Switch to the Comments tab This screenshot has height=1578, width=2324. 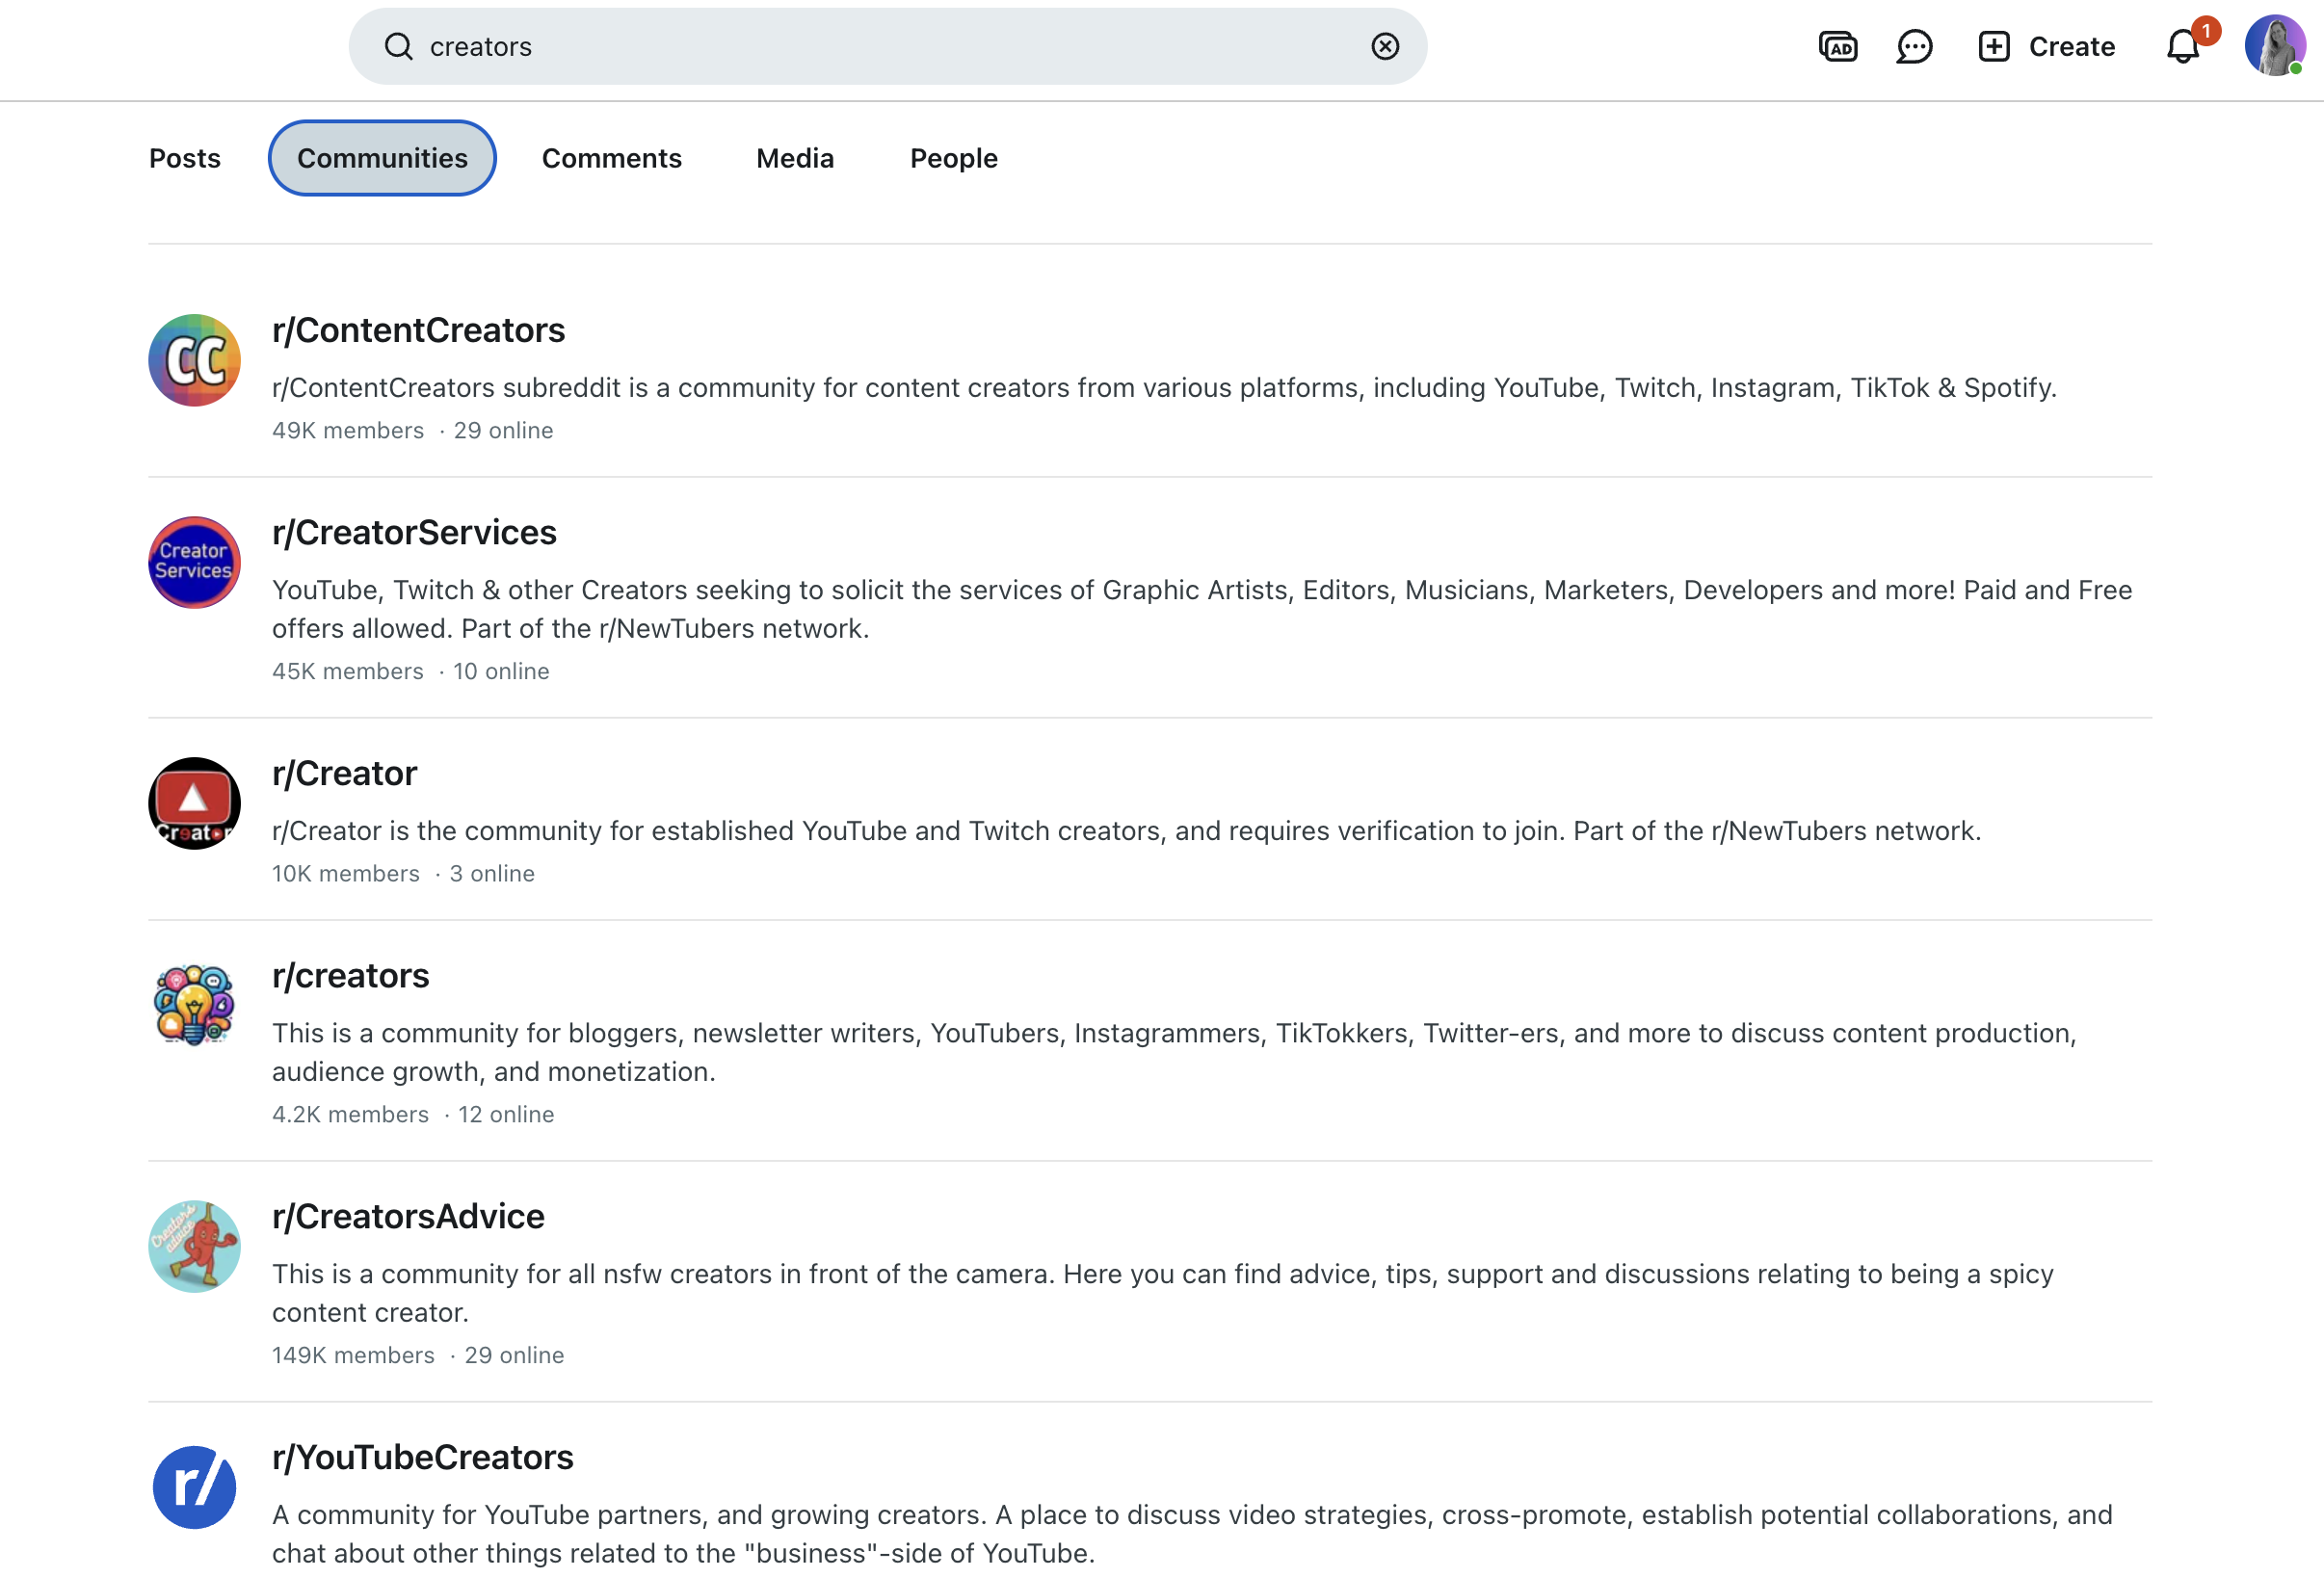click(611, 158)
